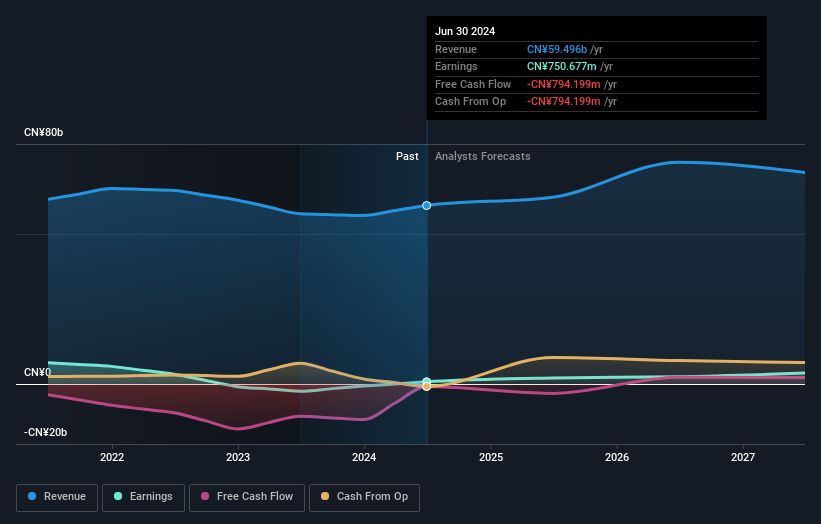Viewport: 821px width, 524px height.
Task: Toggle the Revenue legend button
Action: [x=57, y=497]
